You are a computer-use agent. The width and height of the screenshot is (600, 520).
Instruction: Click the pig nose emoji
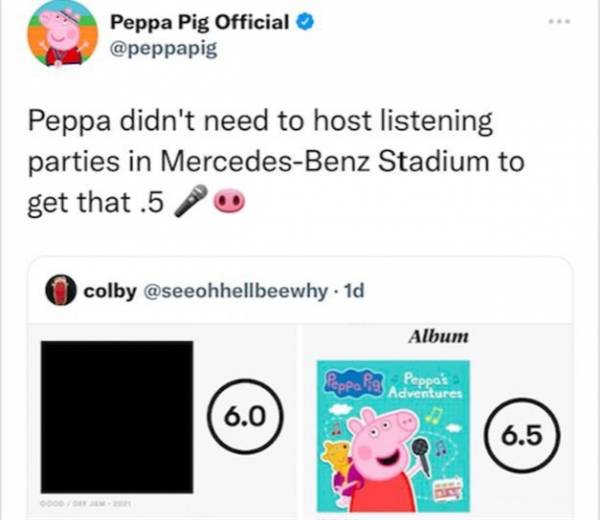(227, 202)
